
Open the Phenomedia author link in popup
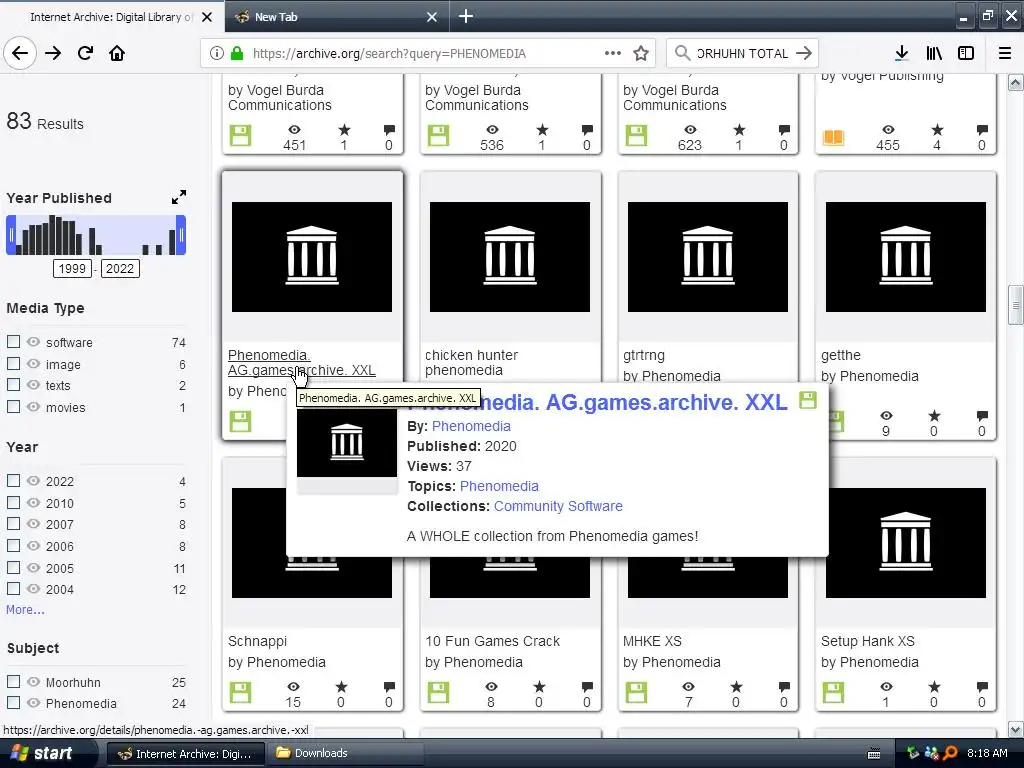click(x=471, y=426)
